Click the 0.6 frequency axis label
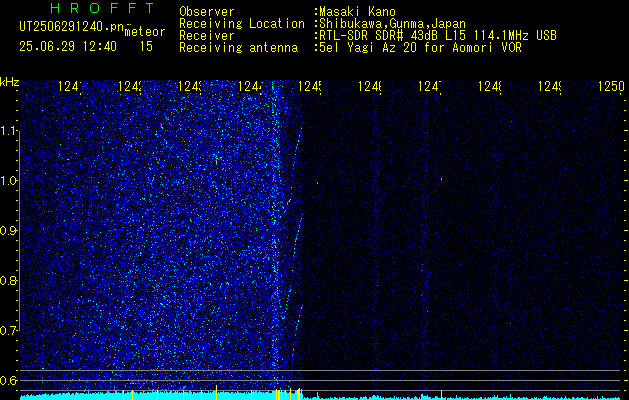Screen dimensions: 629x400 point(8,380)
